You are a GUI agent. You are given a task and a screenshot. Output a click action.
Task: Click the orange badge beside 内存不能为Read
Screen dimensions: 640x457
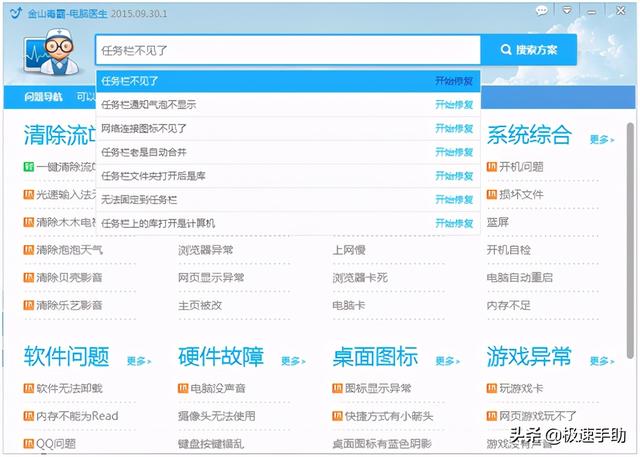(29, 416)
